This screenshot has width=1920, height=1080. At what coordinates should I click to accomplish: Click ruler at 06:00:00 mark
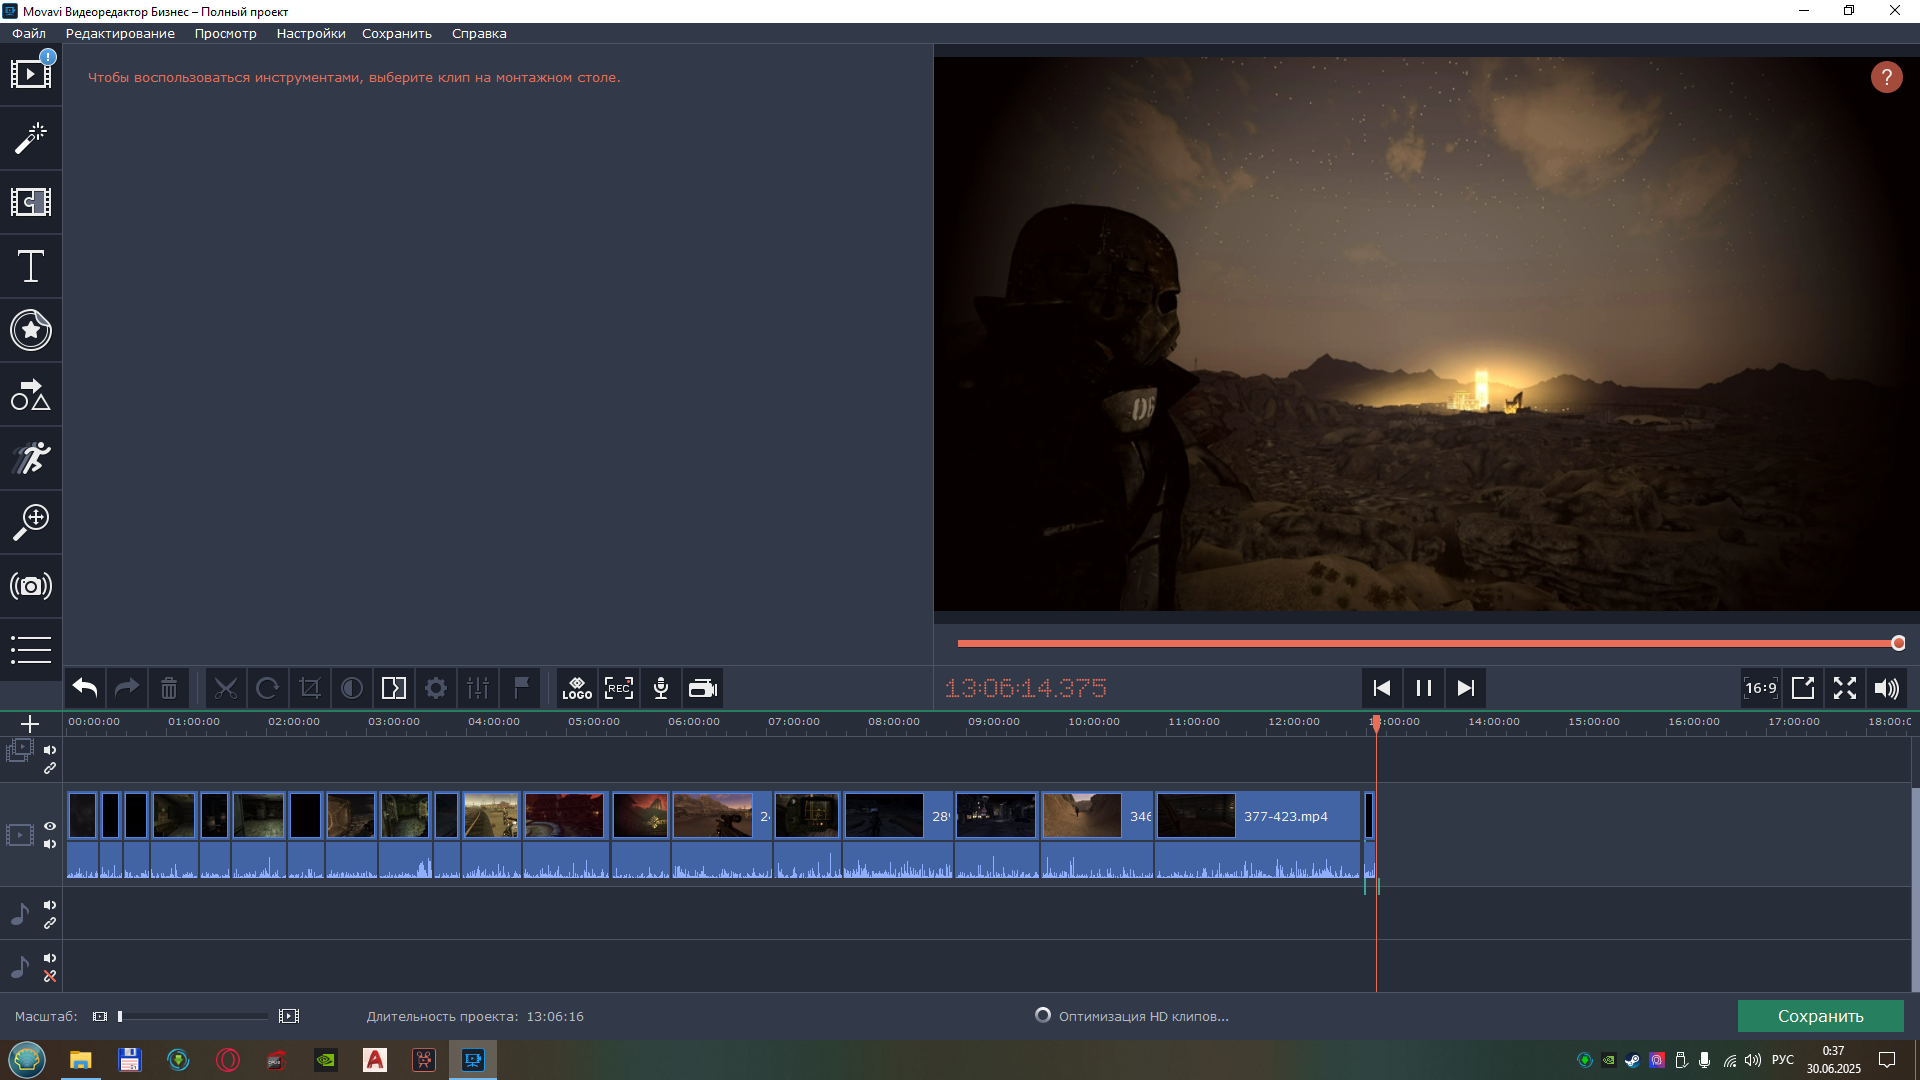(x=693, y=721)
